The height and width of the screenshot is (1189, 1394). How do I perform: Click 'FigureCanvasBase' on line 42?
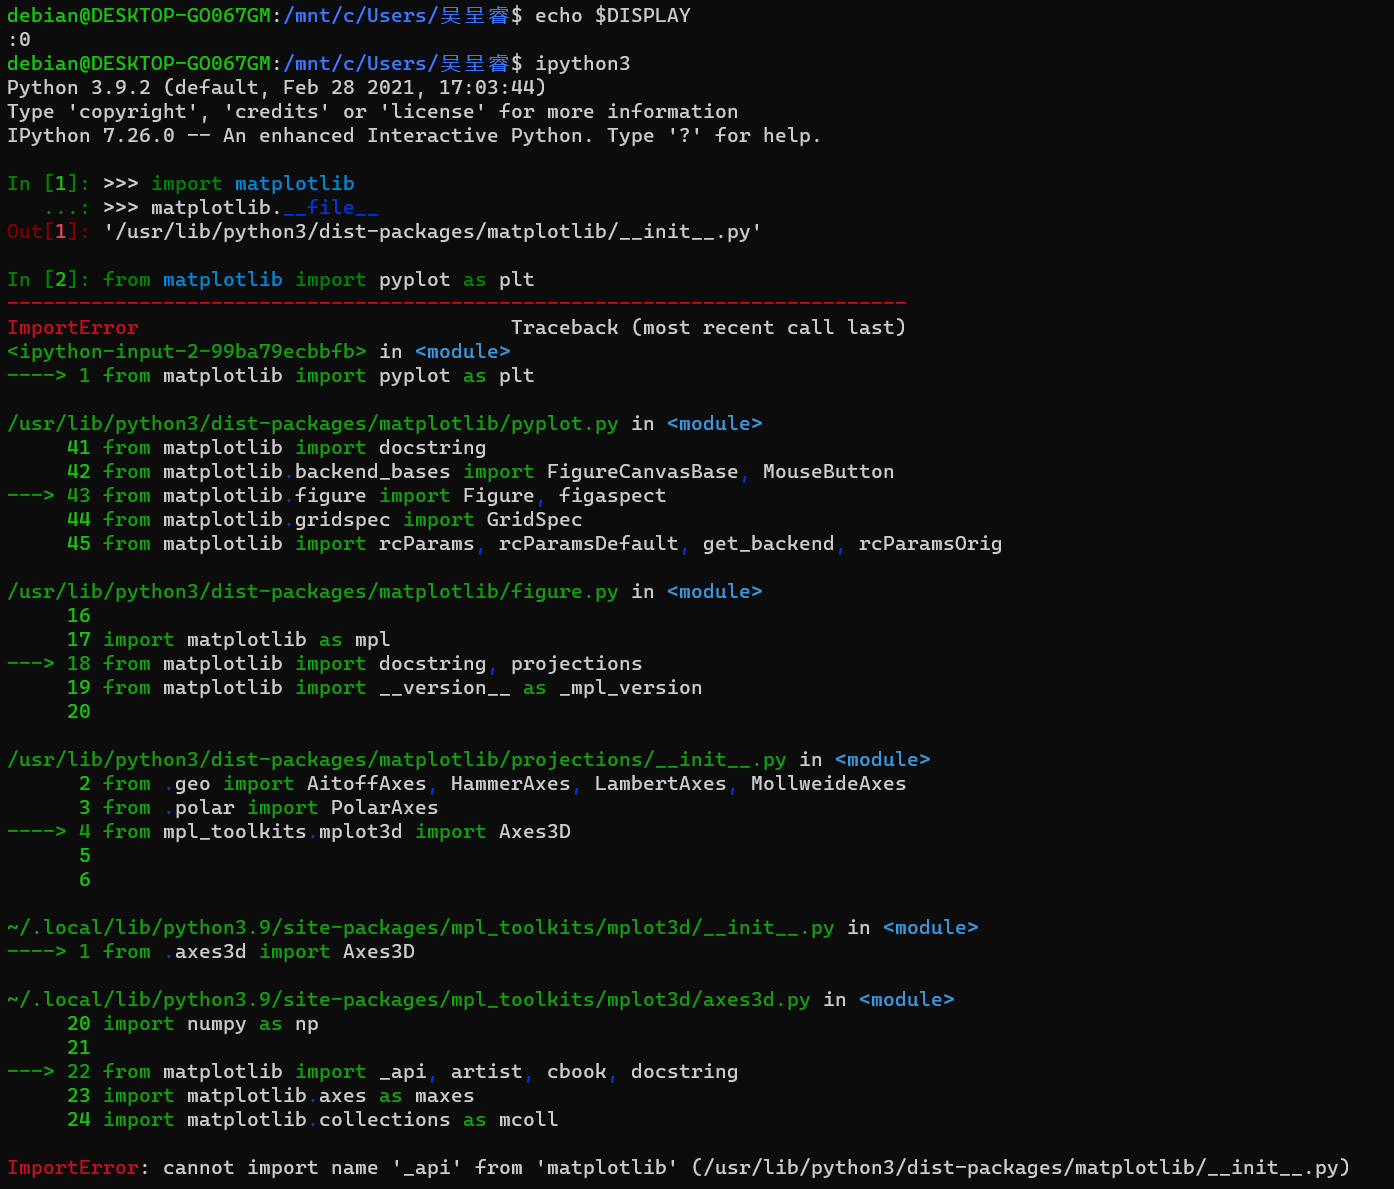click(643, 471)
